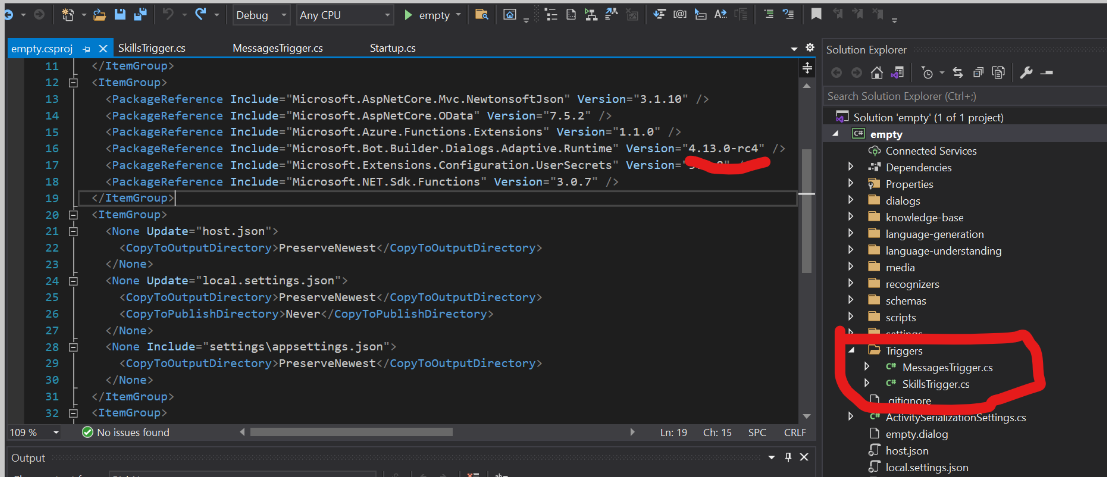This screenshot has height=477, width=1107.
Task: Click the split editor handle above the scrollbar
Action: click(807, 67)
